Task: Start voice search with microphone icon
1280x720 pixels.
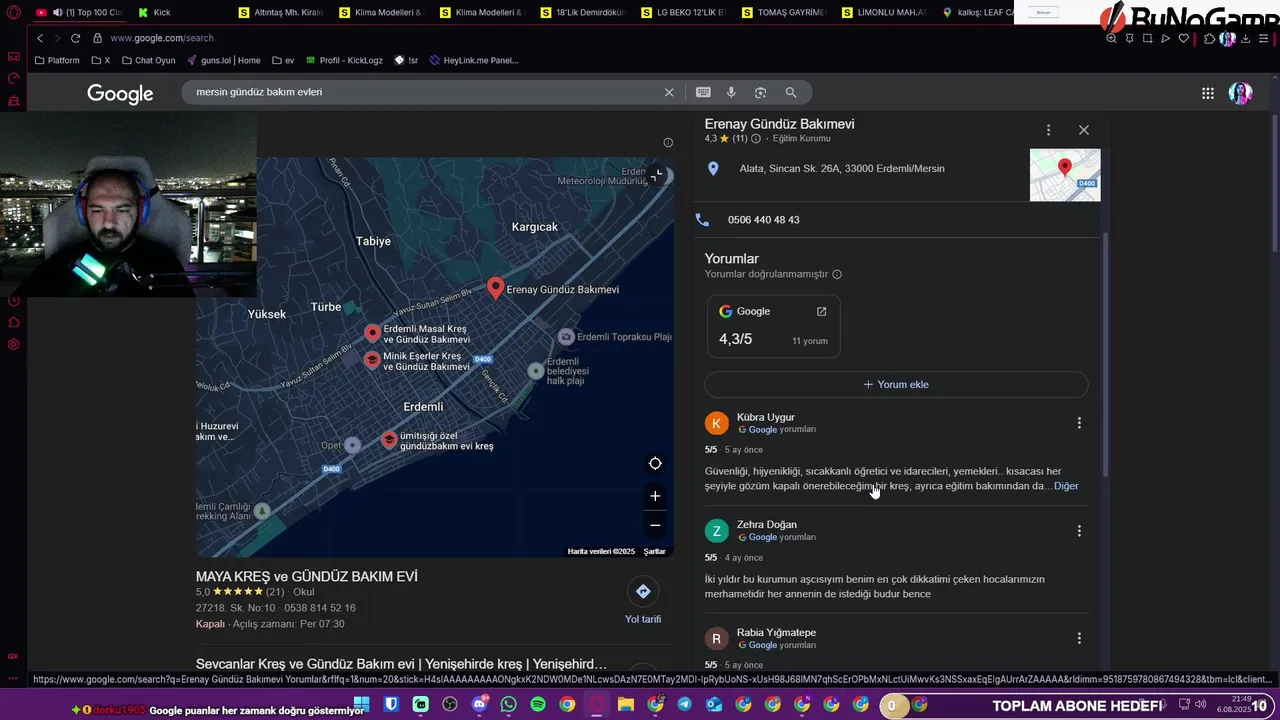Action: [x=731, y=92]
